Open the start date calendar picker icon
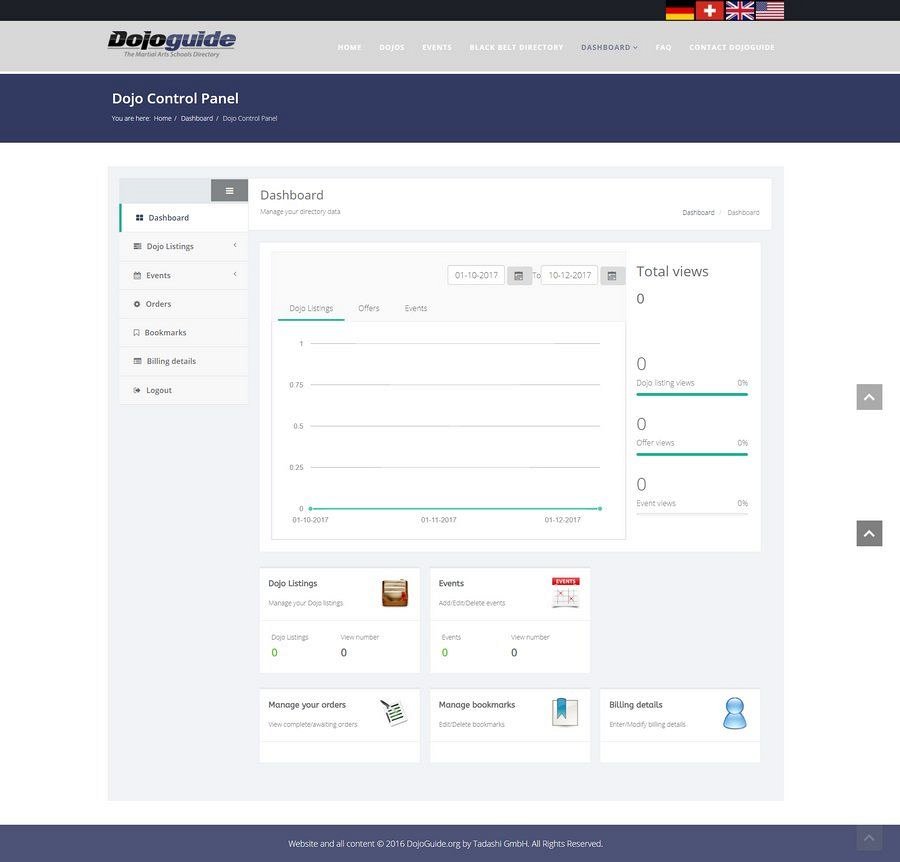Image resolution: width=900 pixels, height=862 pixels. pyautogui.click(x=519, y=275)
